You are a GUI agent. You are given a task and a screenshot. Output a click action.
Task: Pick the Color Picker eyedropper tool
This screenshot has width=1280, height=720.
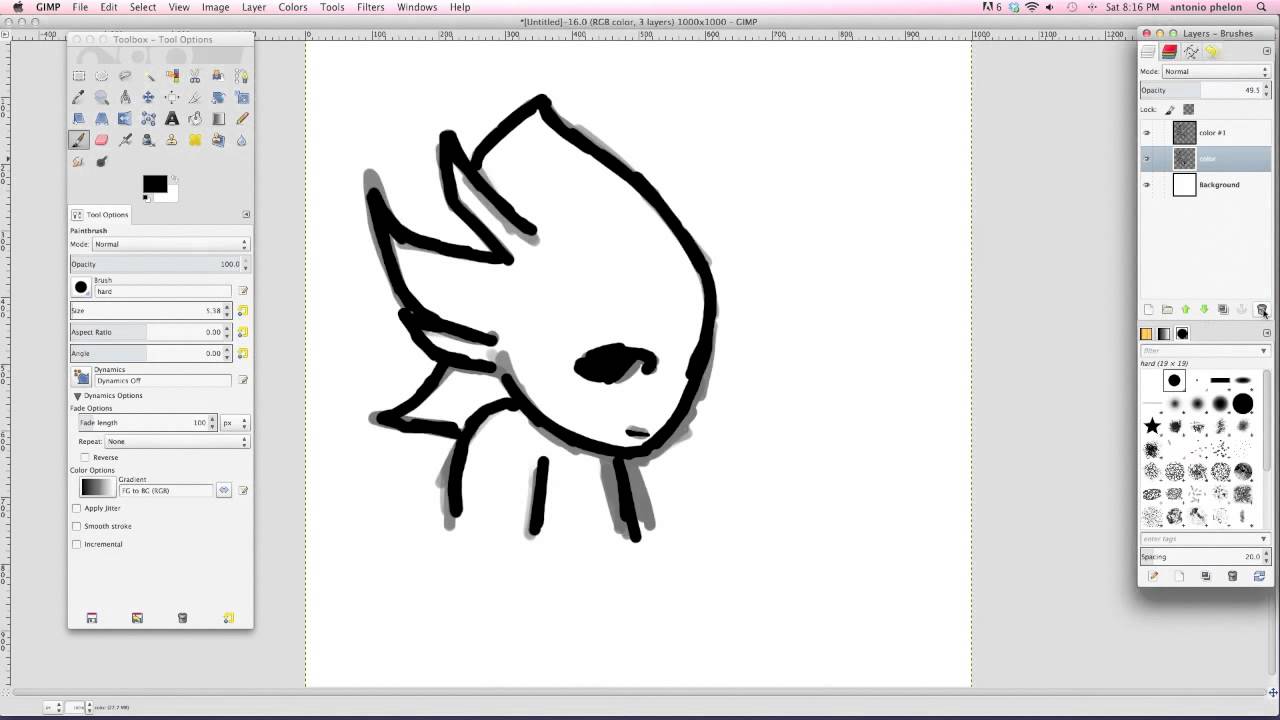click(78, 97)
